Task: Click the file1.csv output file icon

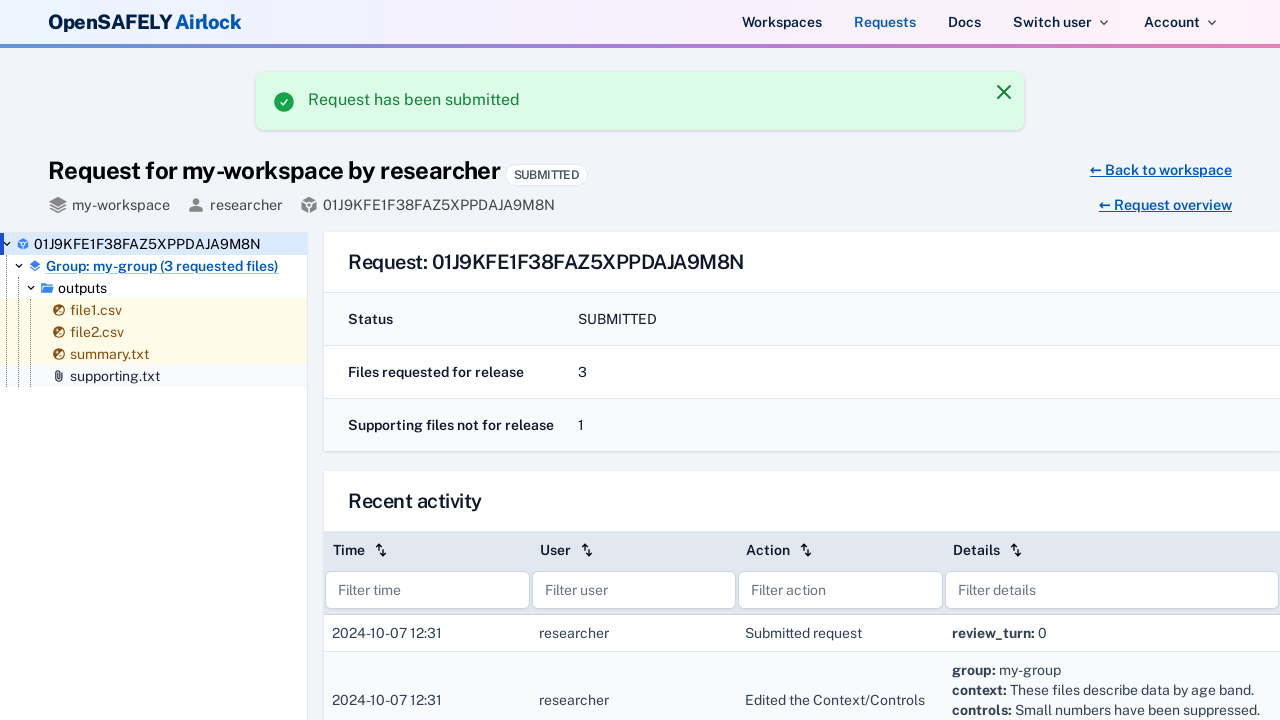Action: 59,310
